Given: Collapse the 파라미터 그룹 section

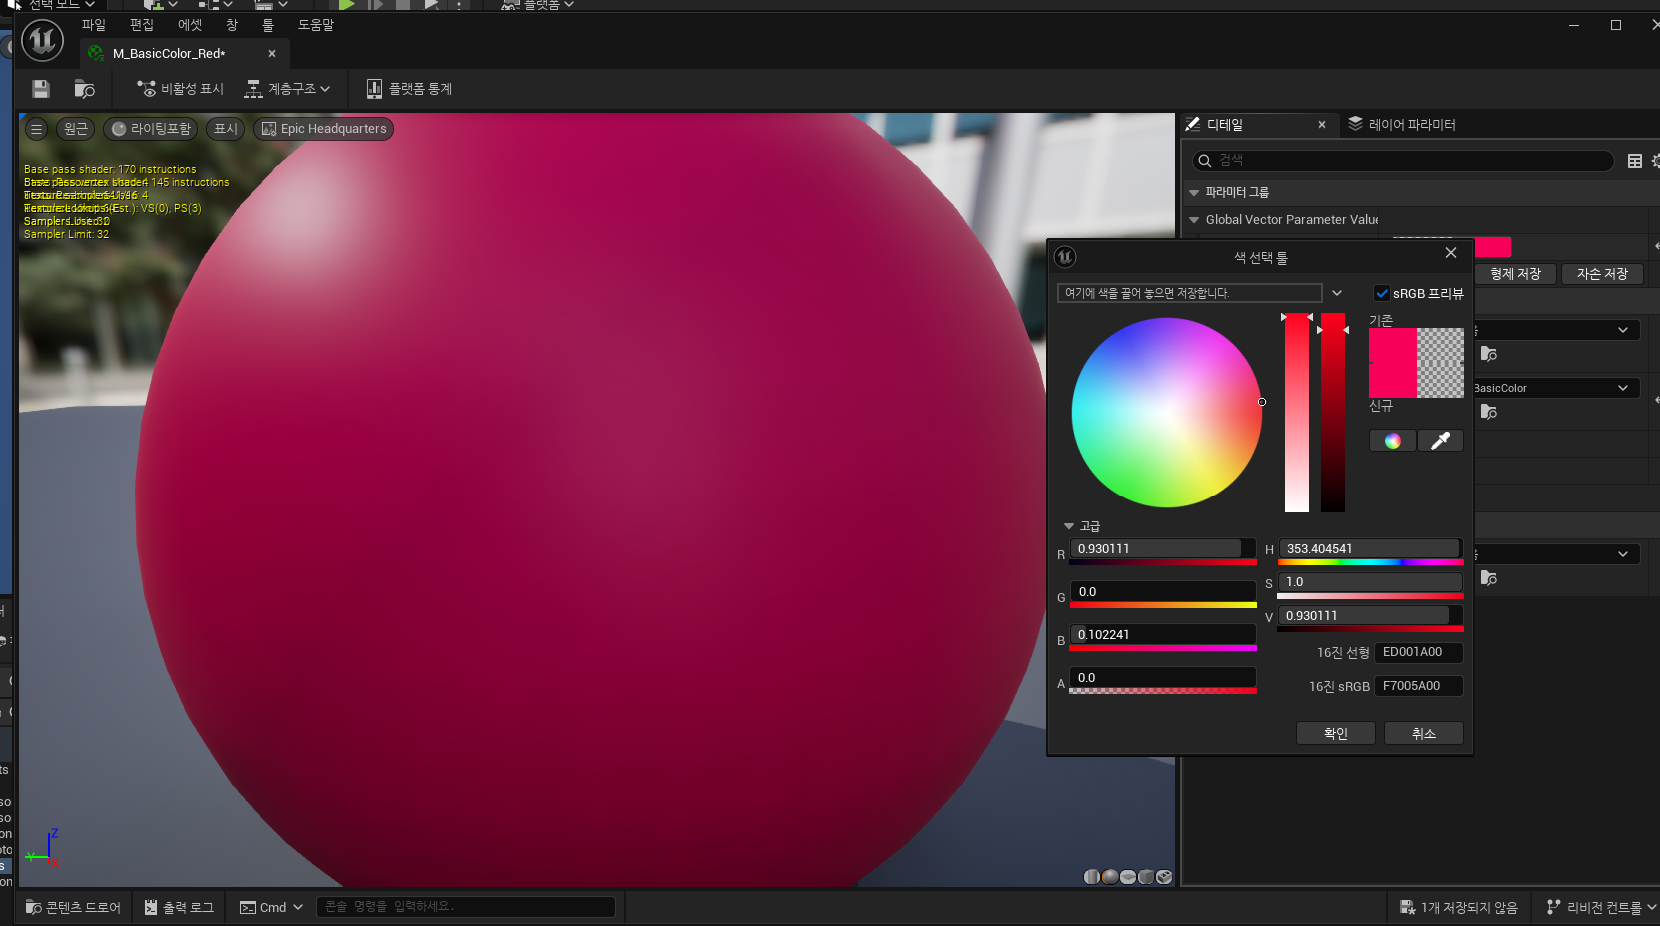Looking at the screenshot, I should coord(1194,192).
